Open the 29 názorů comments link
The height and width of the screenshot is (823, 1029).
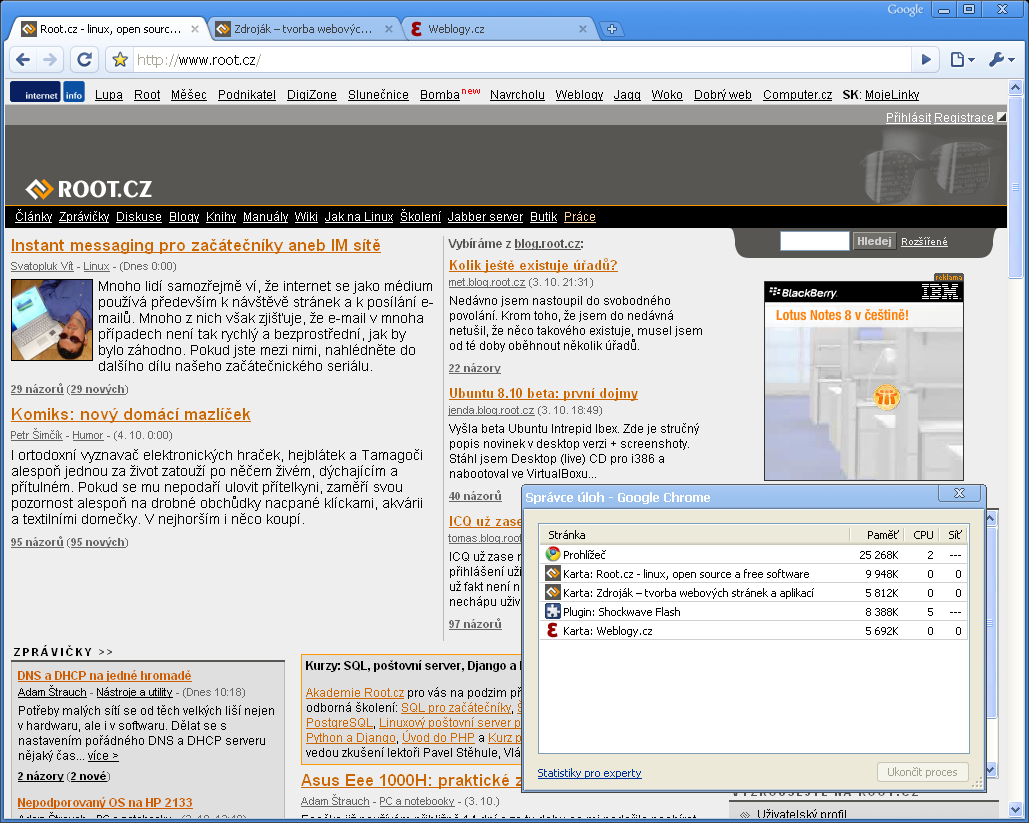(37, 389)
